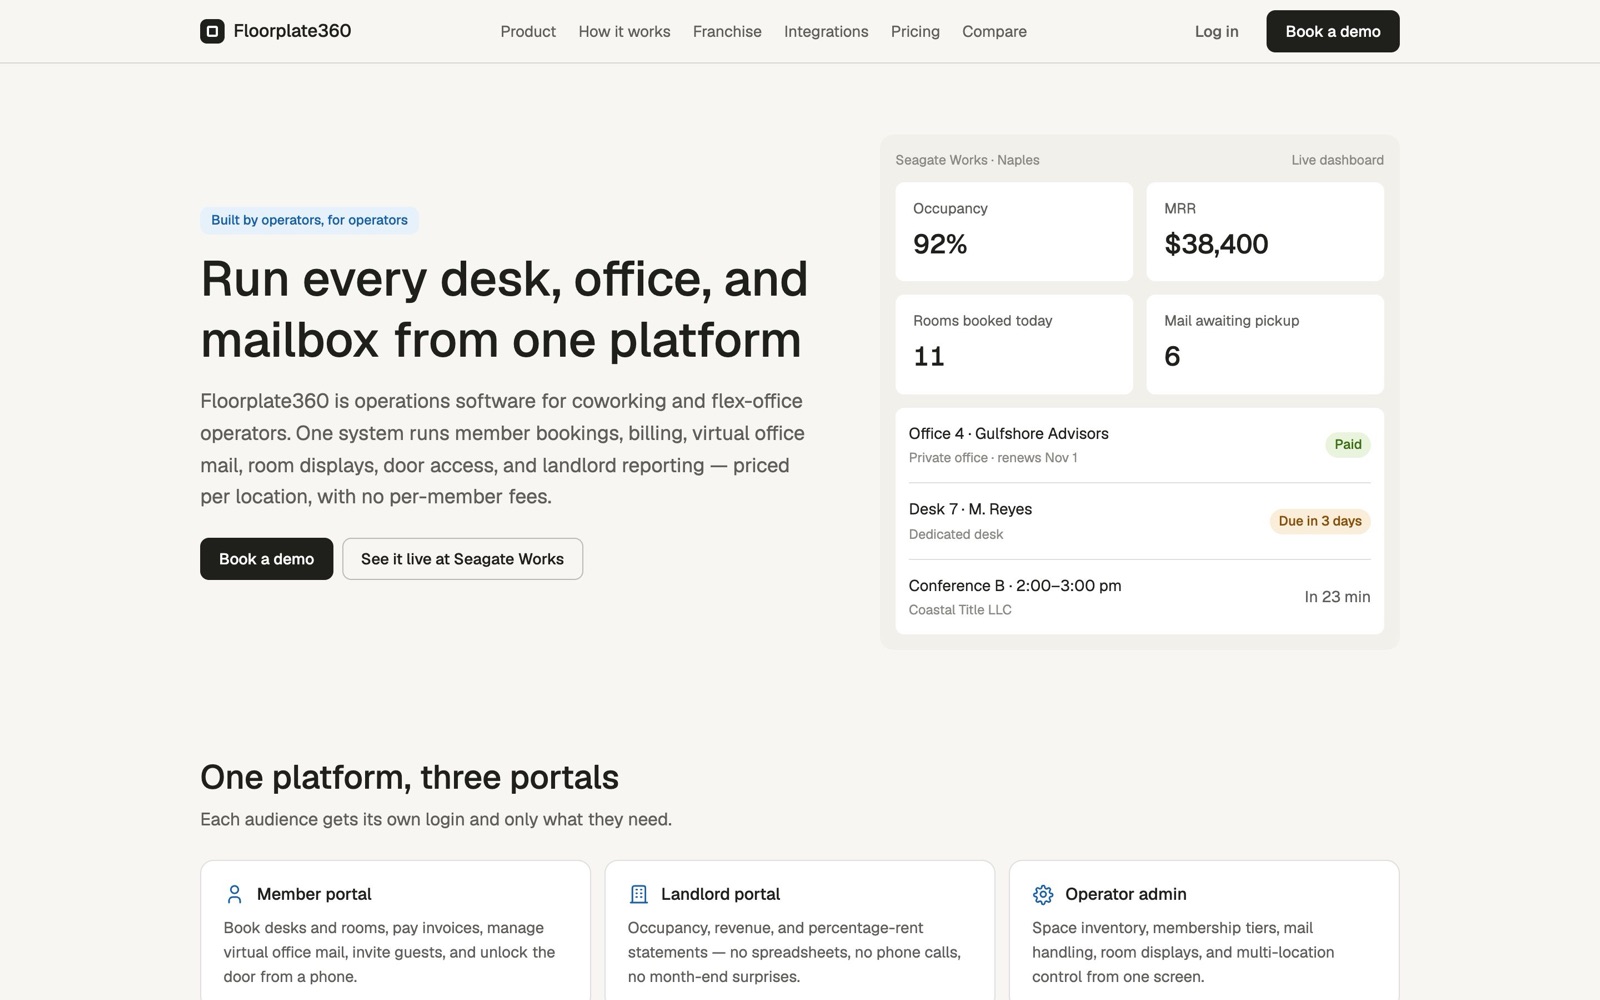Click Book a demo in header
Viewport: 1600px width, 1000px height.
1333,31
